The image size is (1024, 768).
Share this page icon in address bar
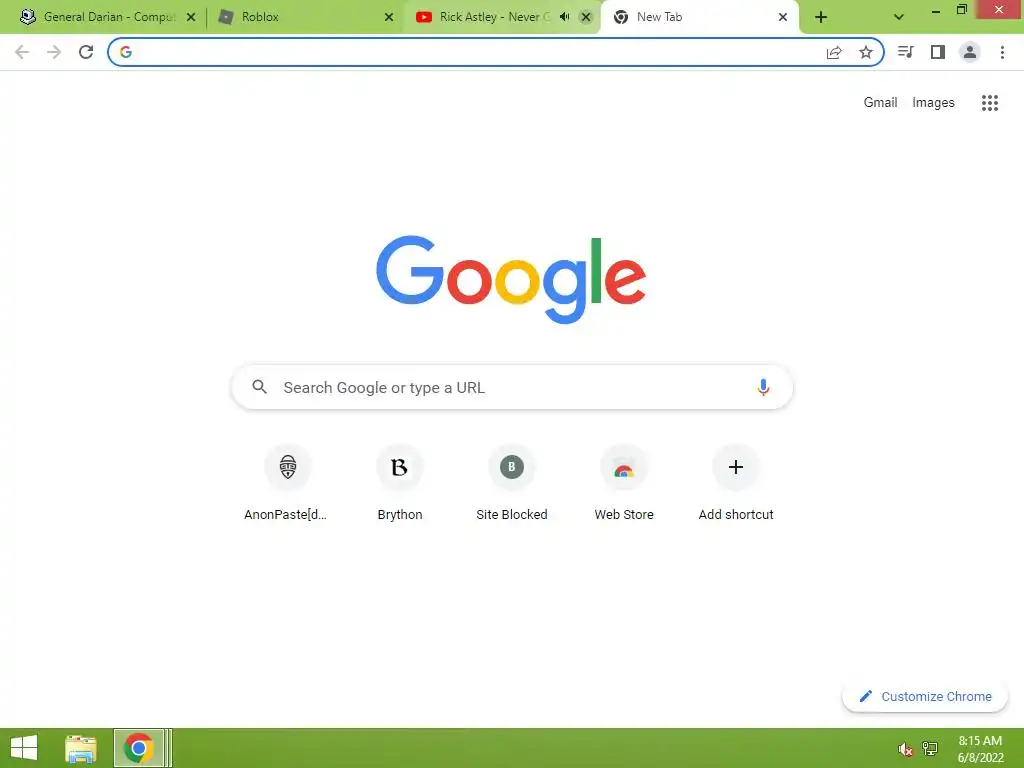point(834,52)
